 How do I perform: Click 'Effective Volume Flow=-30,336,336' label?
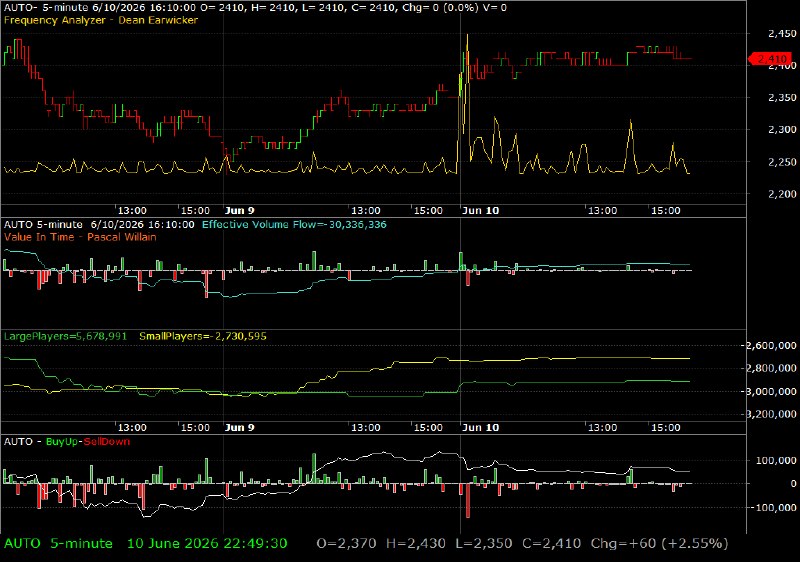(x=294, y=224)
